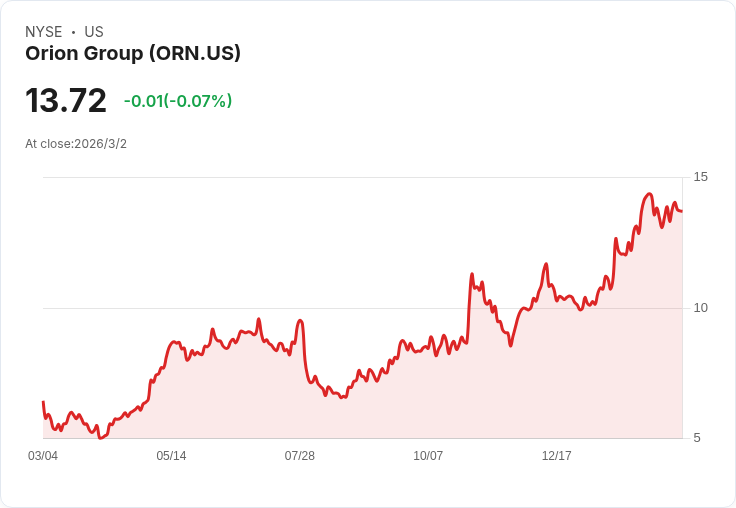The height and width of the screenshot is (508, 736).
Task: Select the 12/17 date on the x-axis
Action: [x=557, y=456]
